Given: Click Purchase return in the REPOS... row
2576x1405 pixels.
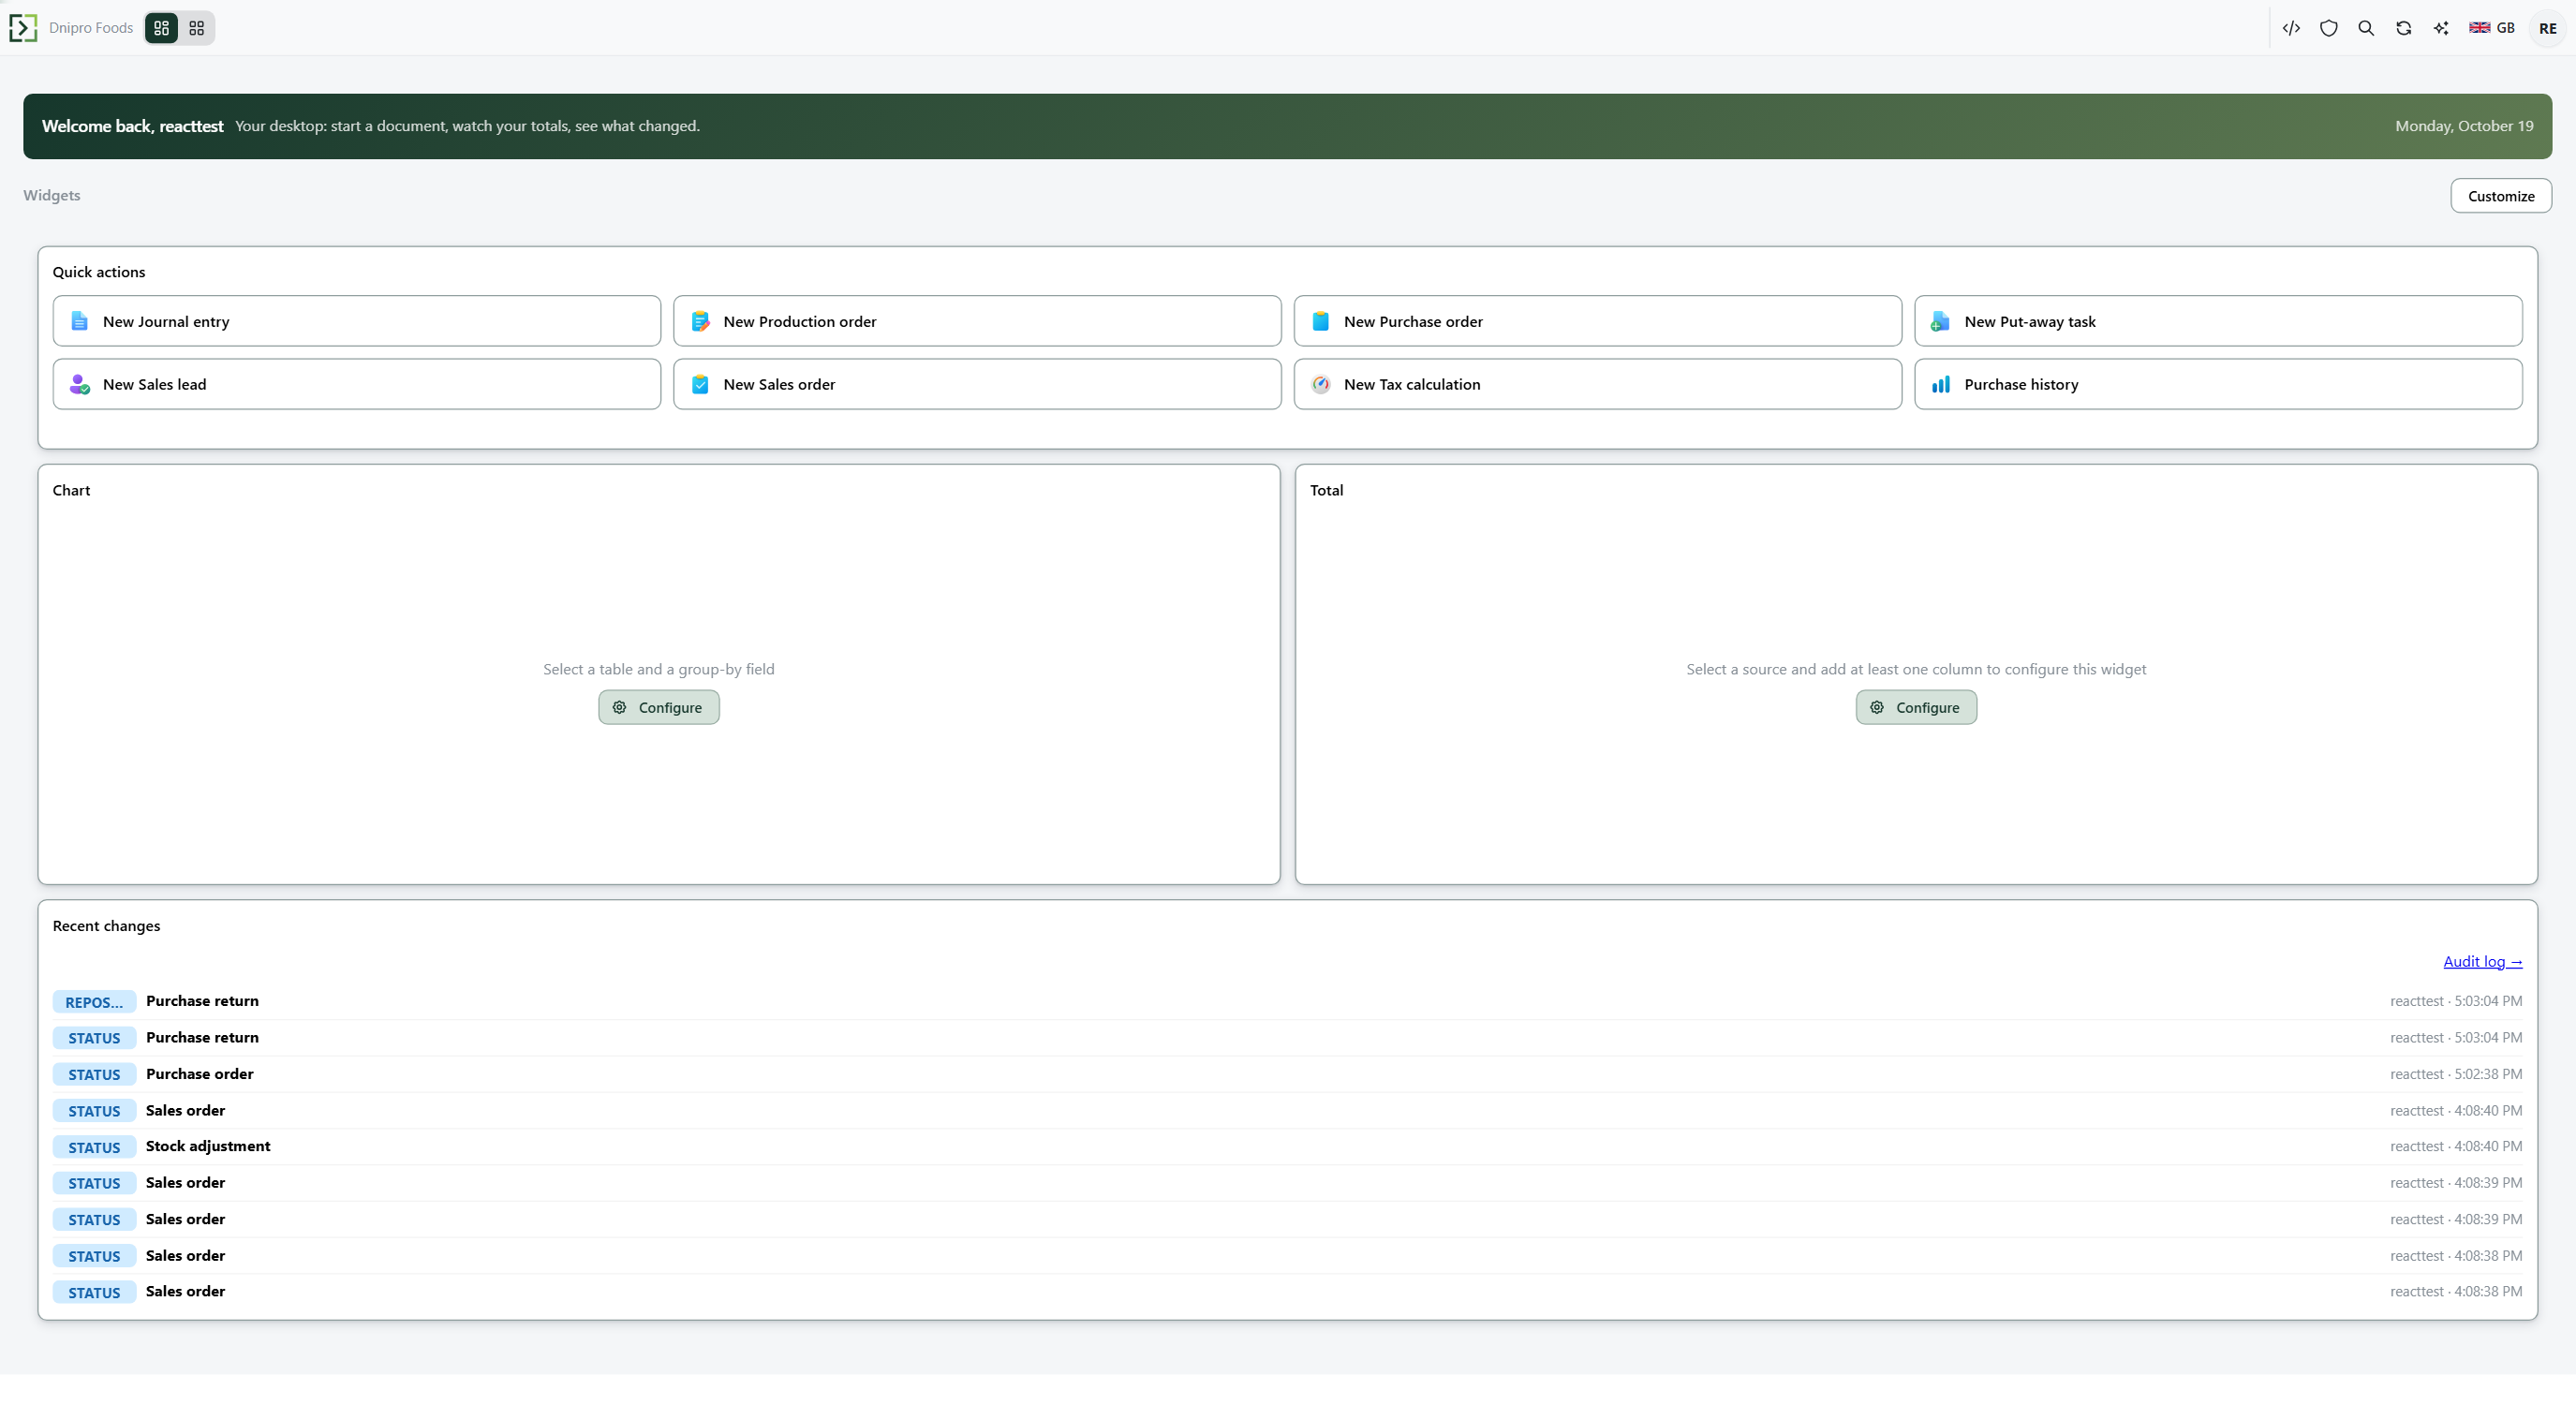Looking at the screenshot, I should (202, 1001).
